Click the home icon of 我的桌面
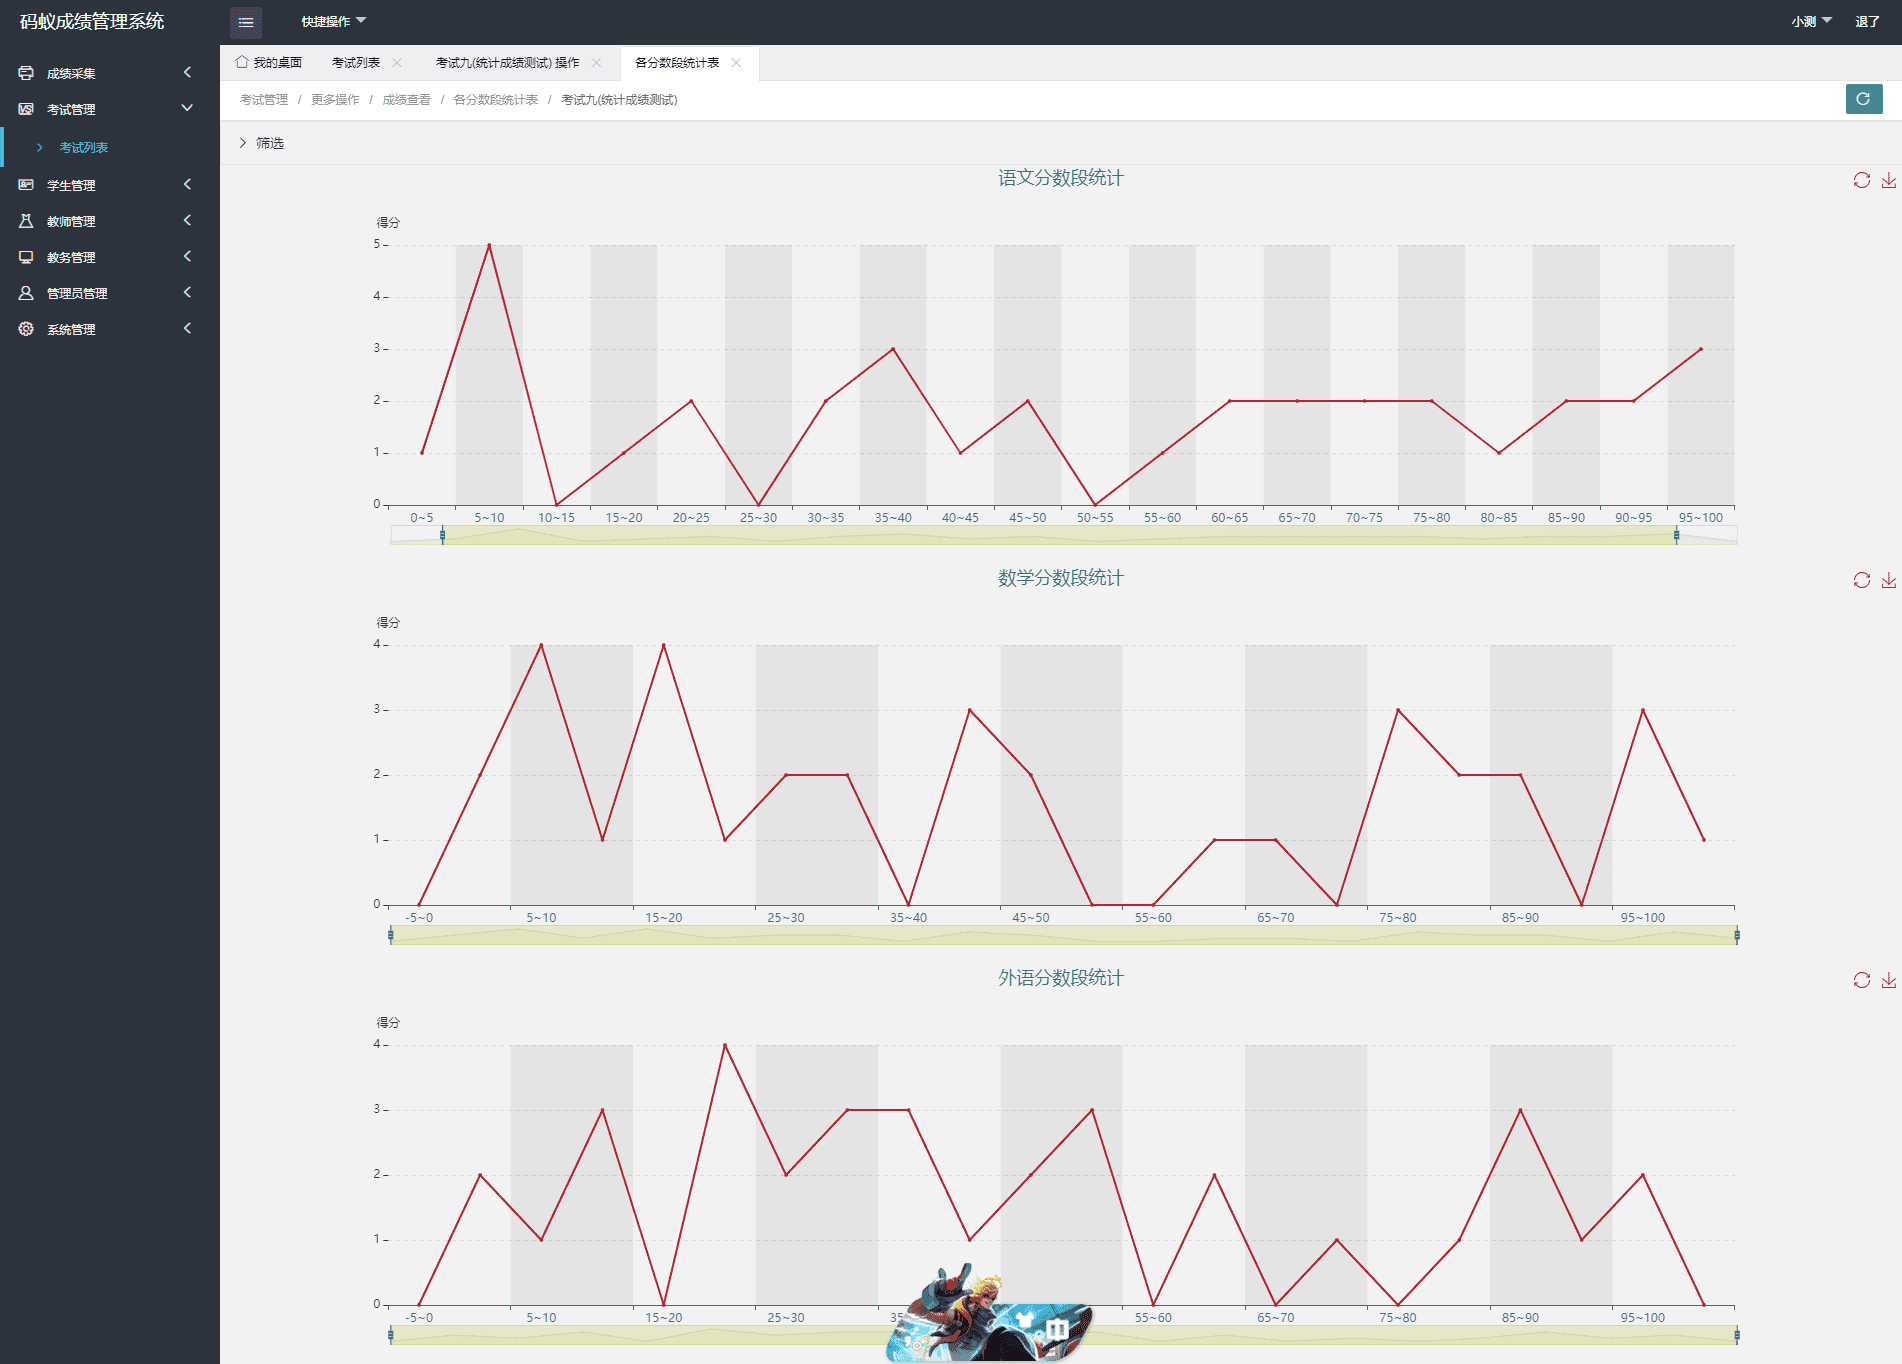The height and width of the screenshot is (1364, 1902). click(x=241, y=62)
